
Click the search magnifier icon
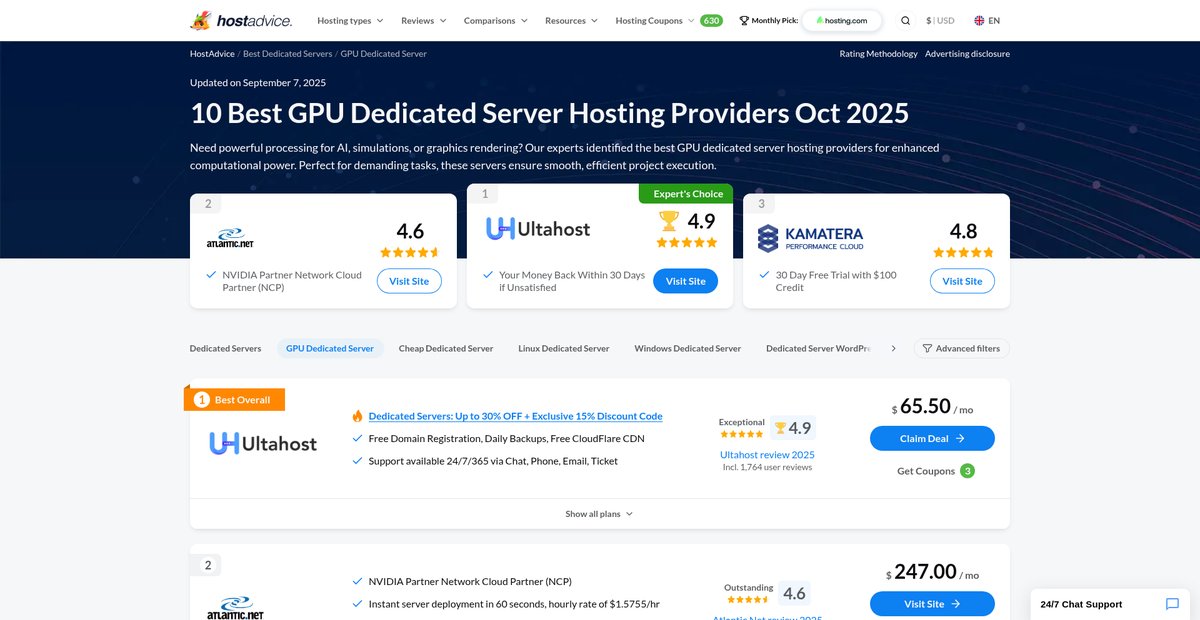[905, 20]
